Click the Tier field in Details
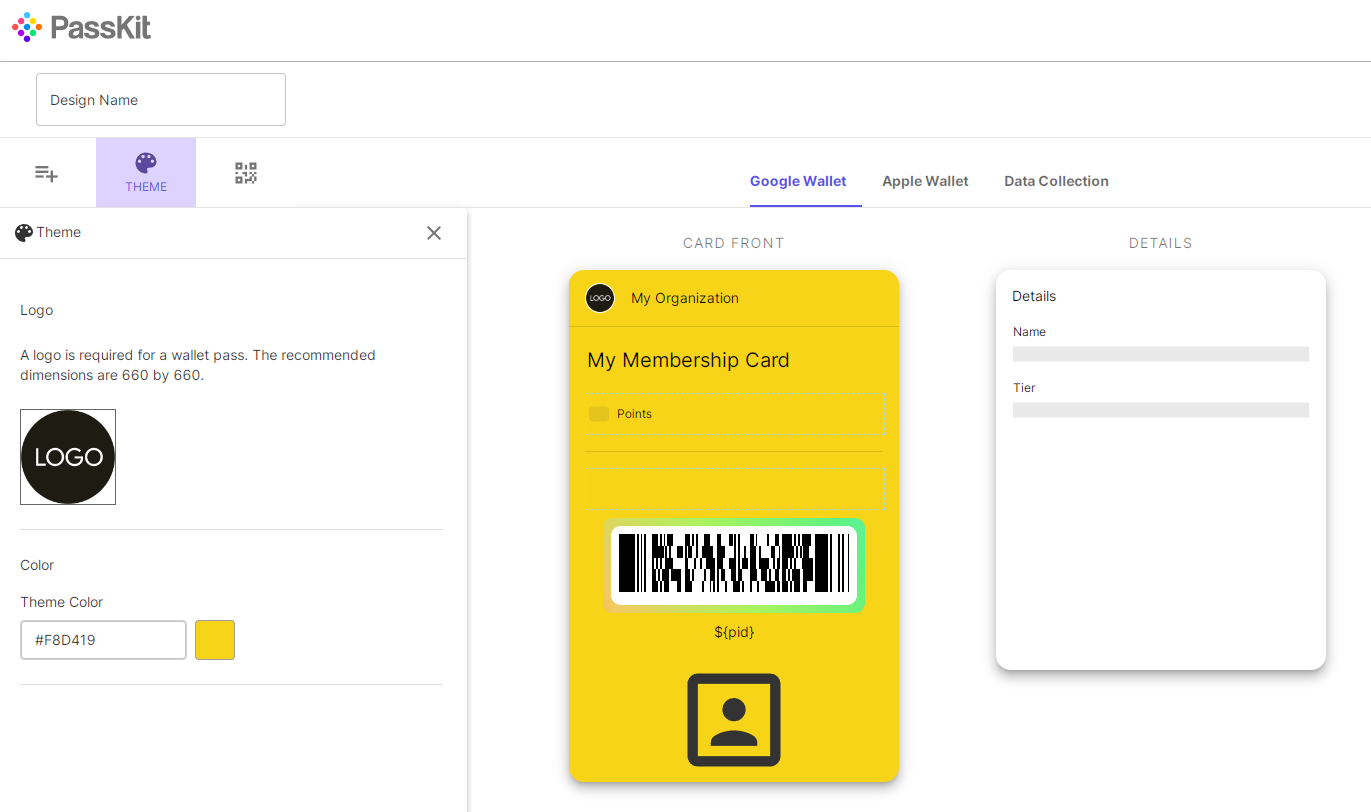1371x812 pixels. click(x=1161, y=401)
